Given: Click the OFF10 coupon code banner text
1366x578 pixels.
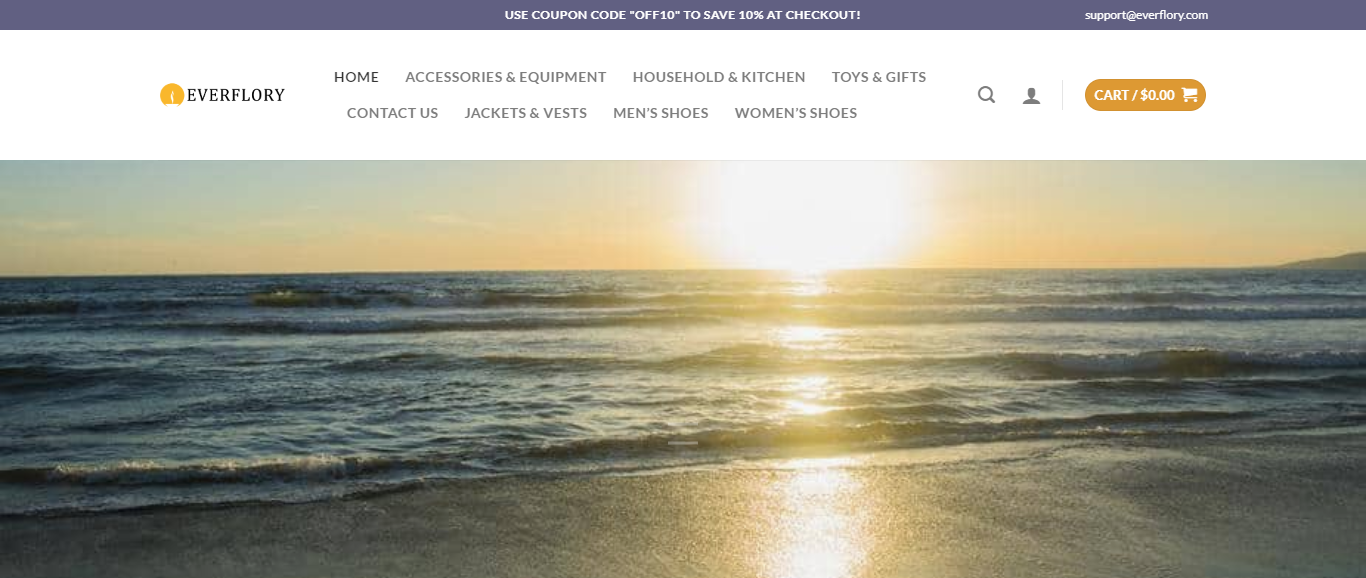Looking at the screenshot, I should coord(682,15).
